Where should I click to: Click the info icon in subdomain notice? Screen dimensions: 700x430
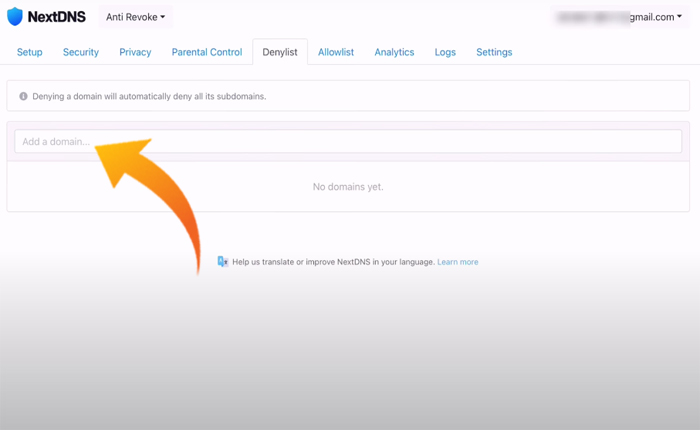click(24, 97)
